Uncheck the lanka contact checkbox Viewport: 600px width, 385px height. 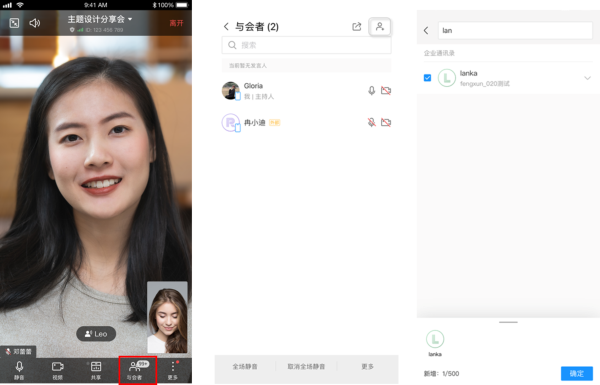coord(427,78)
